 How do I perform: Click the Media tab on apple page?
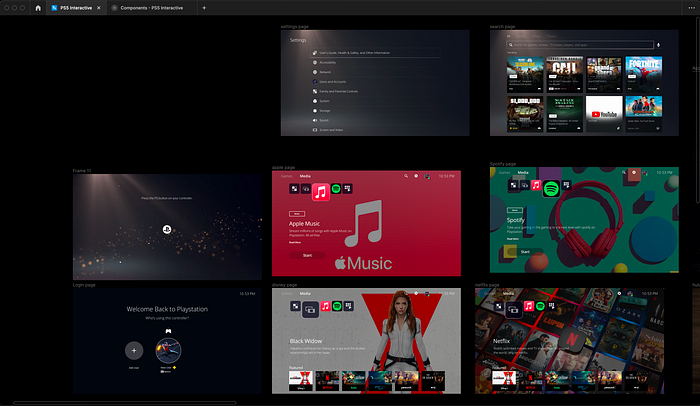click(305, 176)
